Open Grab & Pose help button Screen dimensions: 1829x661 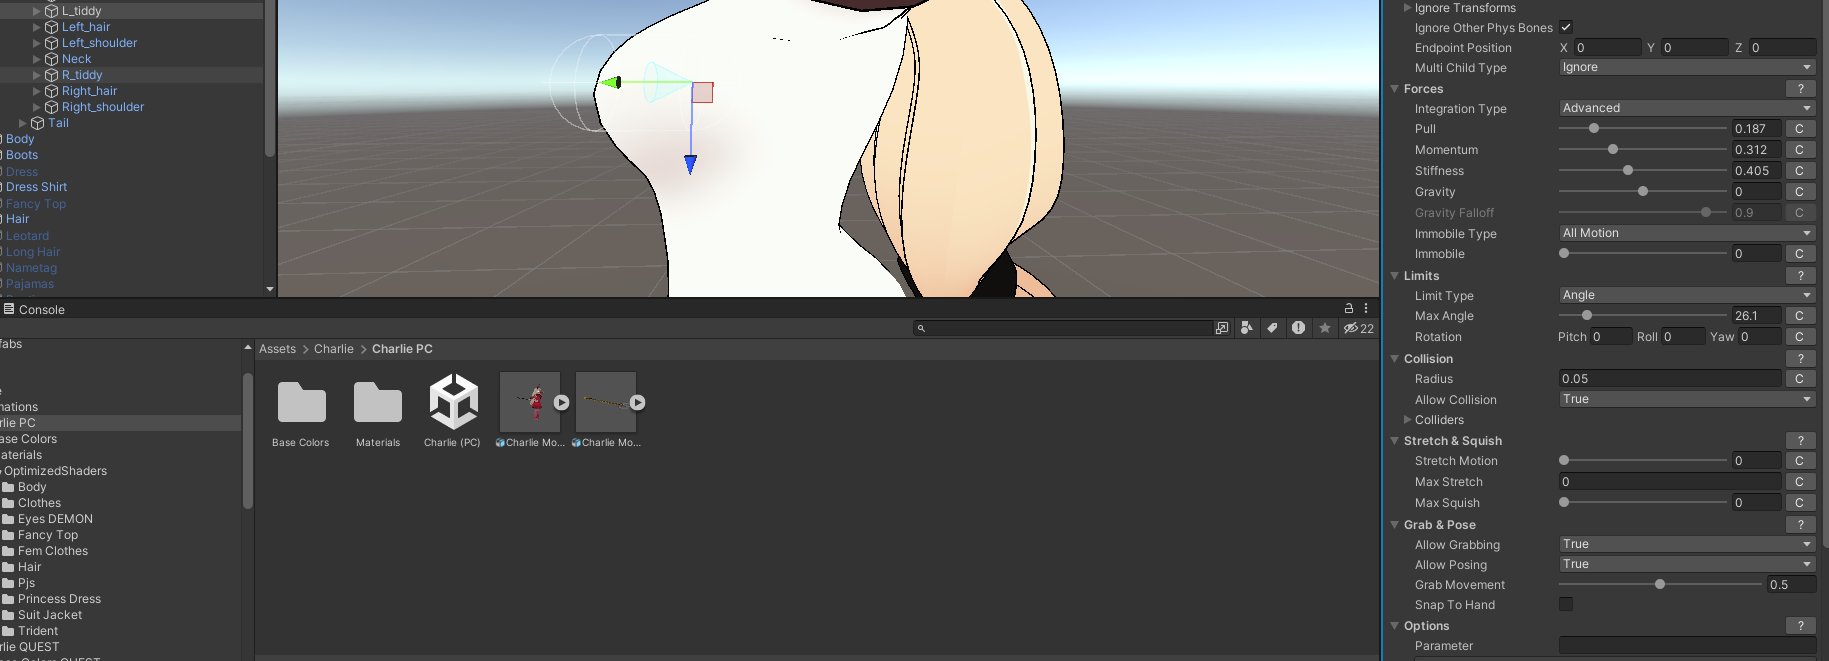[x=1800, y=525]
